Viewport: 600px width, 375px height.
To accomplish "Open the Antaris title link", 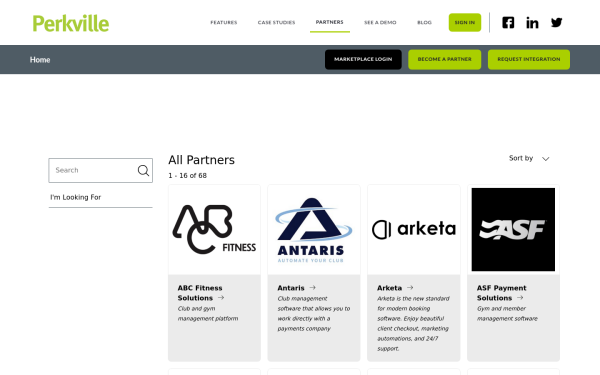I will pos(291,288).
